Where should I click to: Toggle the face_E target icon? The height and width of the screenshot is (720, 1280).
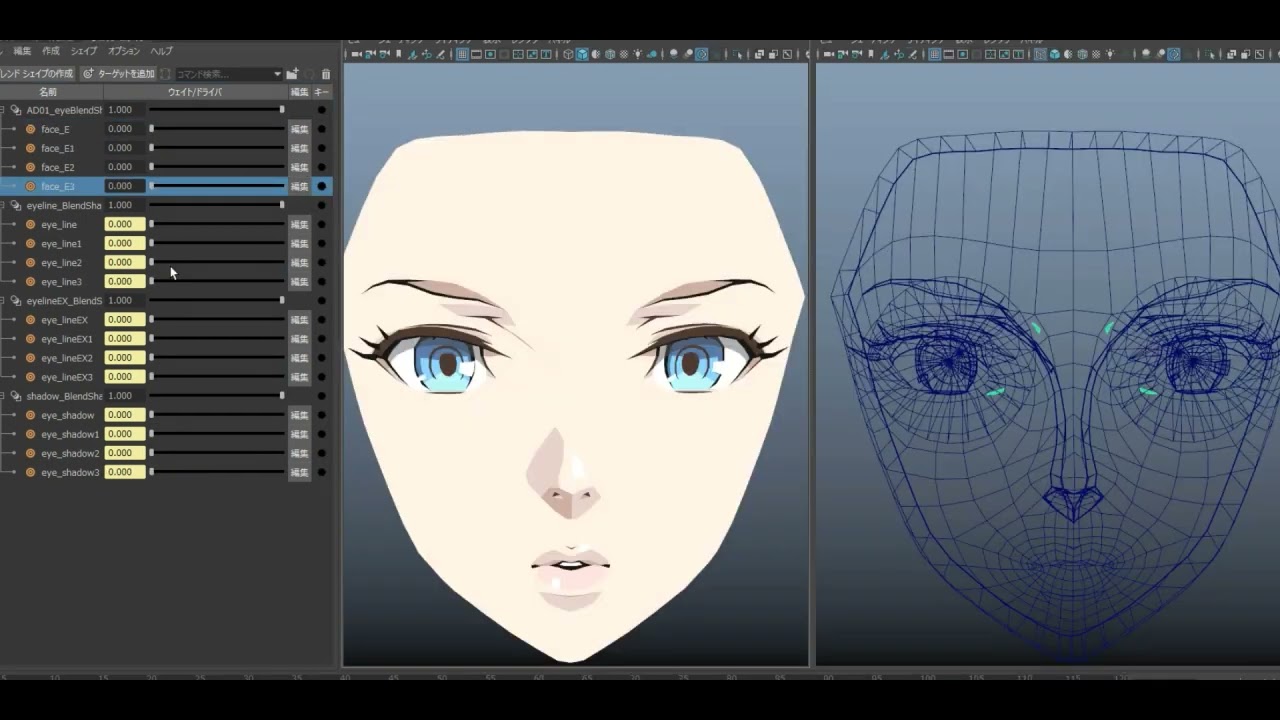(x=30, y=129)
